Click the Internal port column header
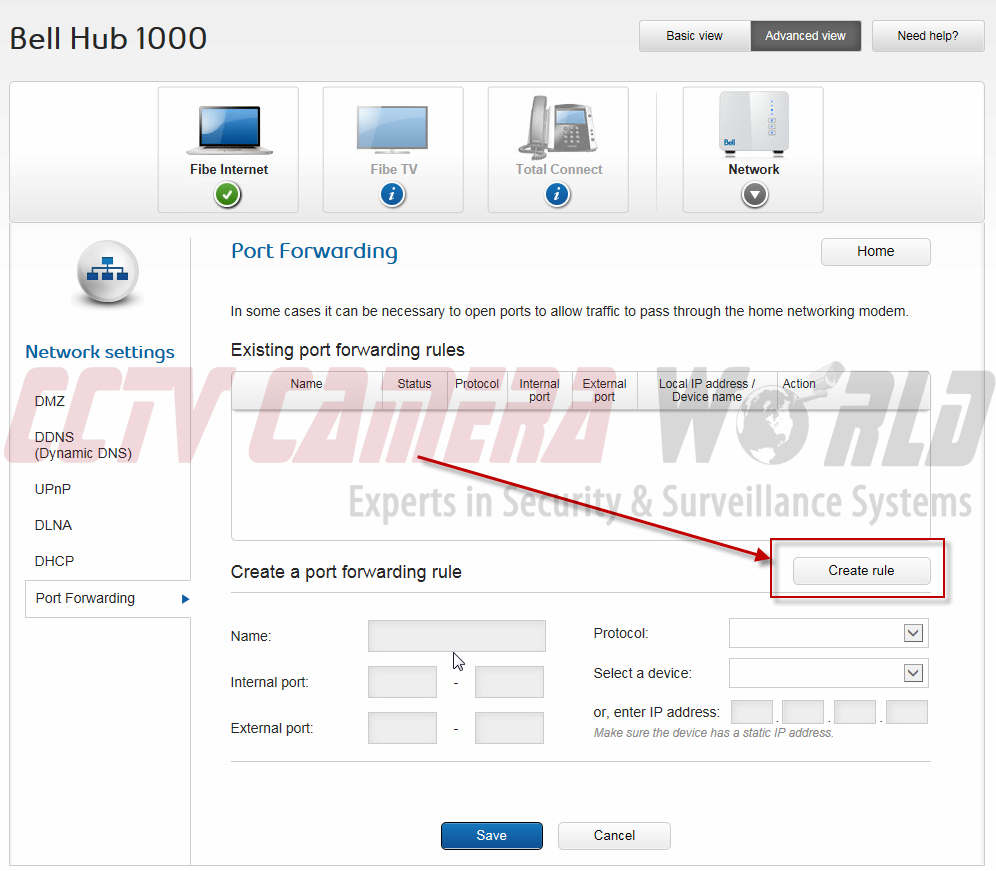 539,390
